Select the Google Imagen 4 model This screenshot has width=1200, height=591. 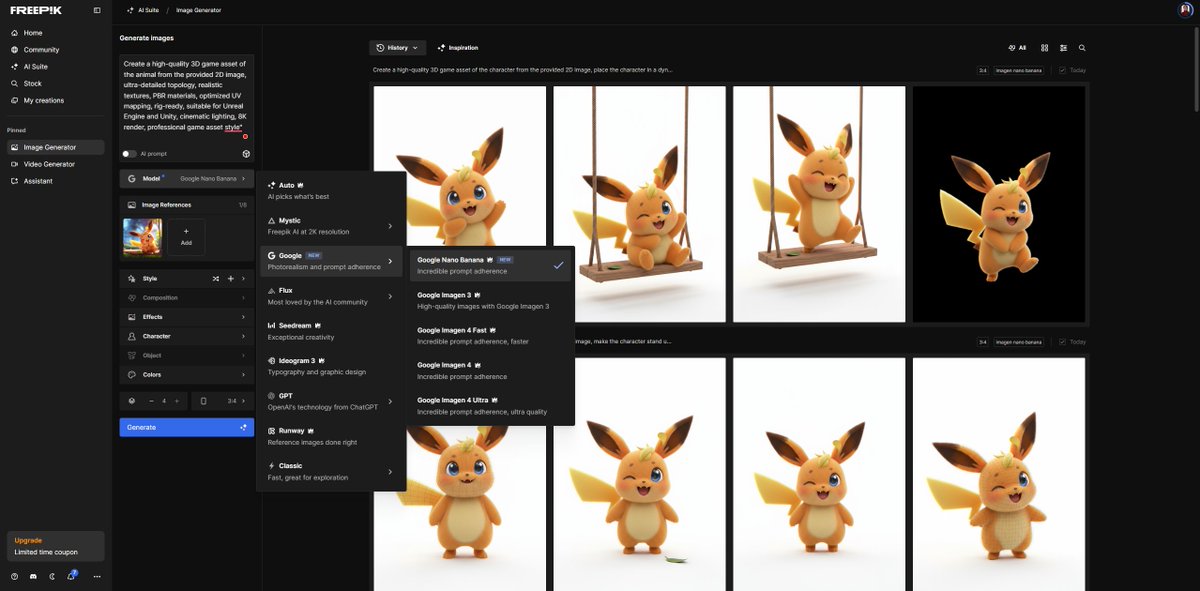[x=490, y=371]
